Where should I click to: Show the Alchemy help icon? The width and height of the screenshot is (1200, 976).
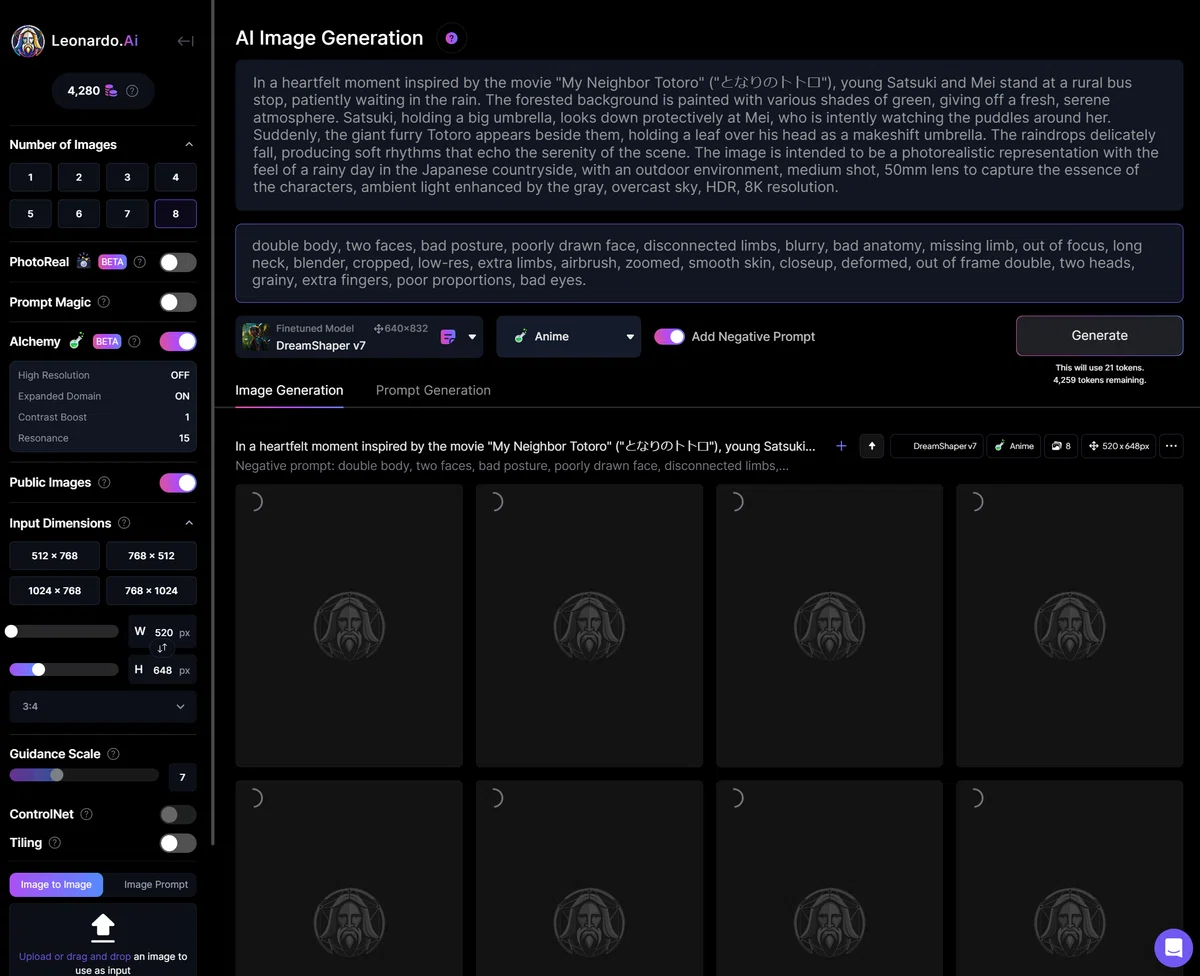(134, 342)
